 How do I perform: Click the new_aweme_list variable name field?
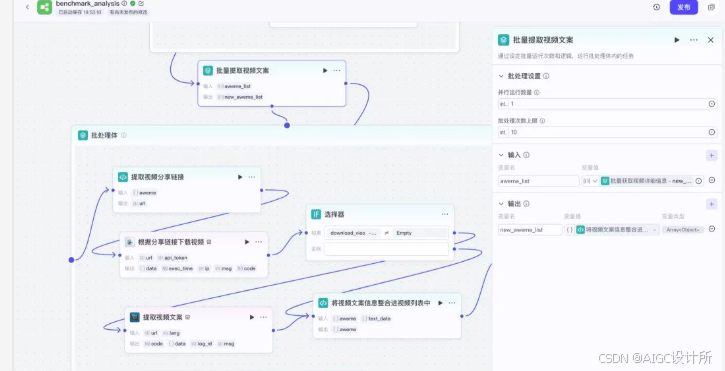pos(530,229)
